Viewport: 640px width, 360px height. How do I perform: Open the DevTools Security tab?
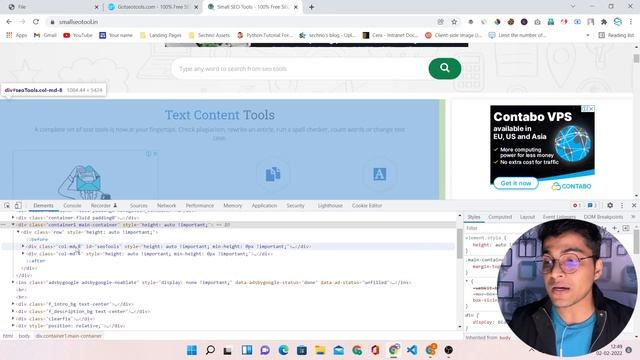click(x=295, y=206)
